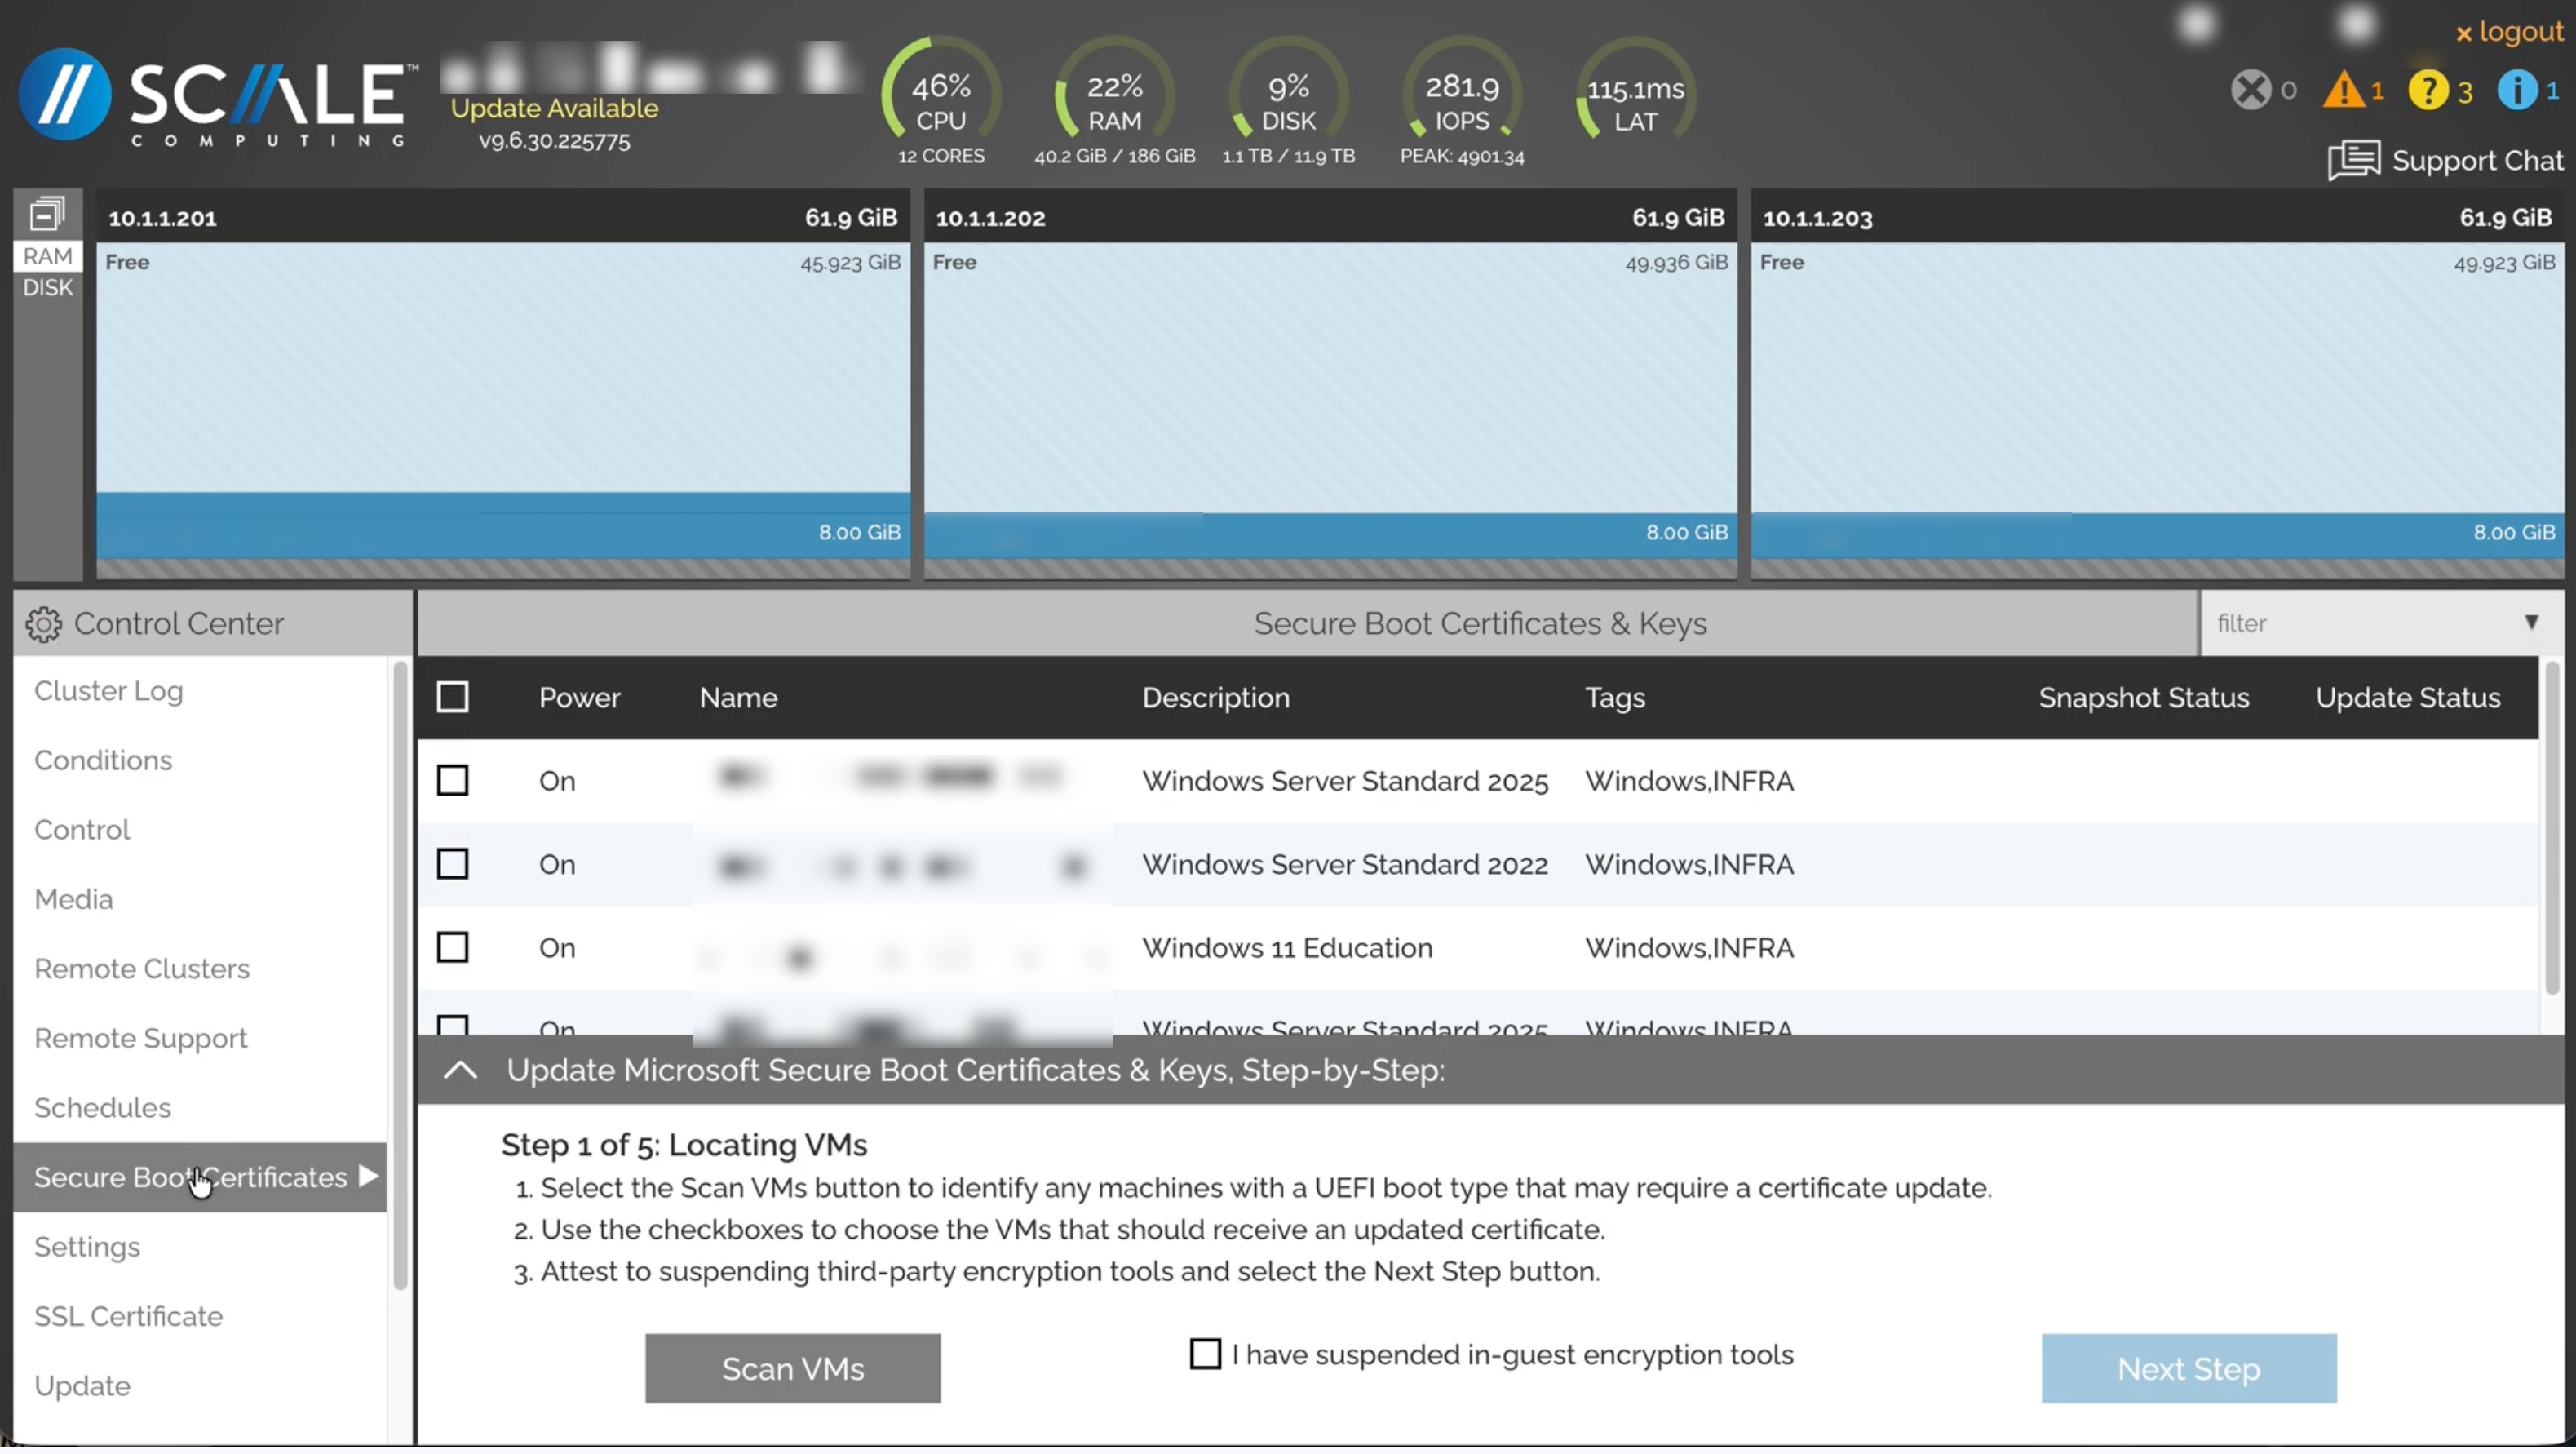
Task: Click node 10.1.1.203 used RAM bar
Action: click(x=2157, y=536)
